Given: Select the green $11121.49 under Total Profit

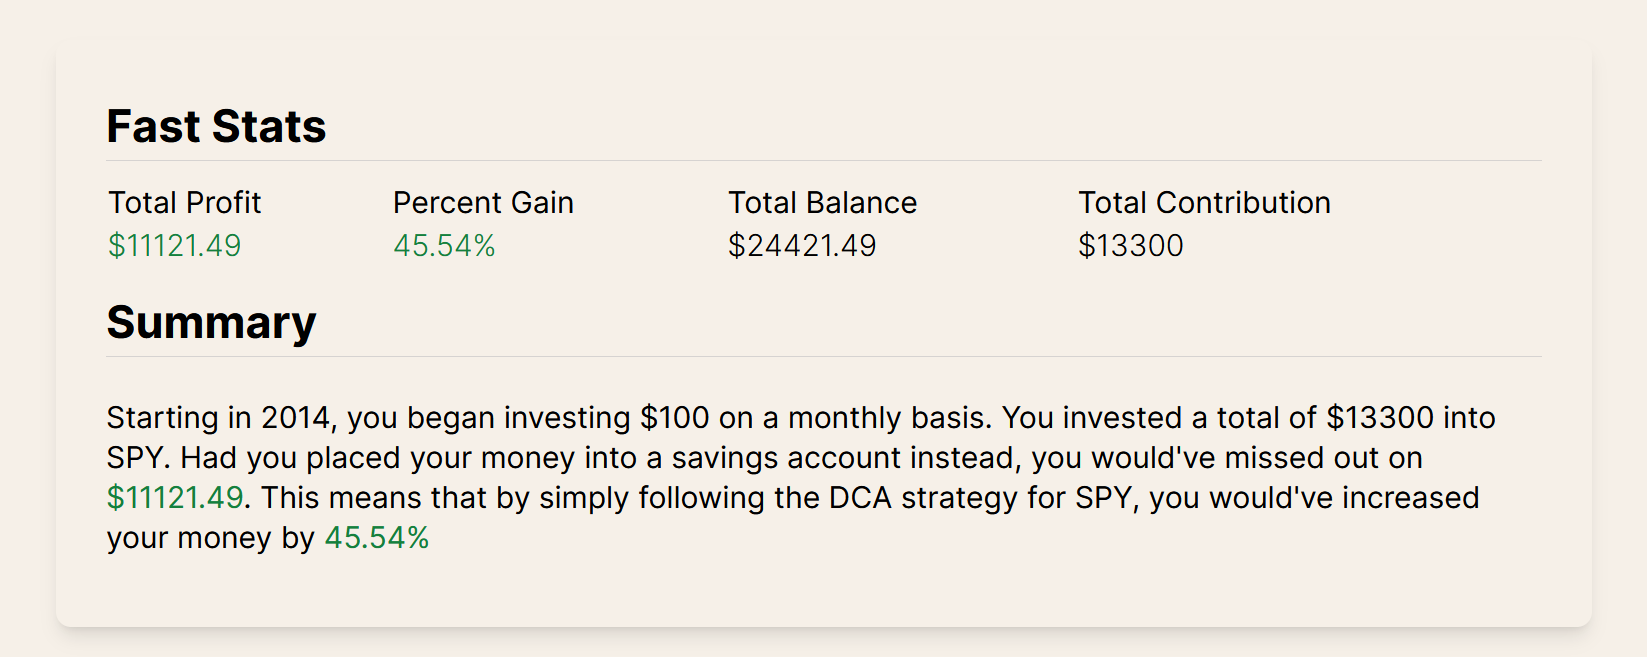Looking at the screenshot, I should [x=174, y=246].
